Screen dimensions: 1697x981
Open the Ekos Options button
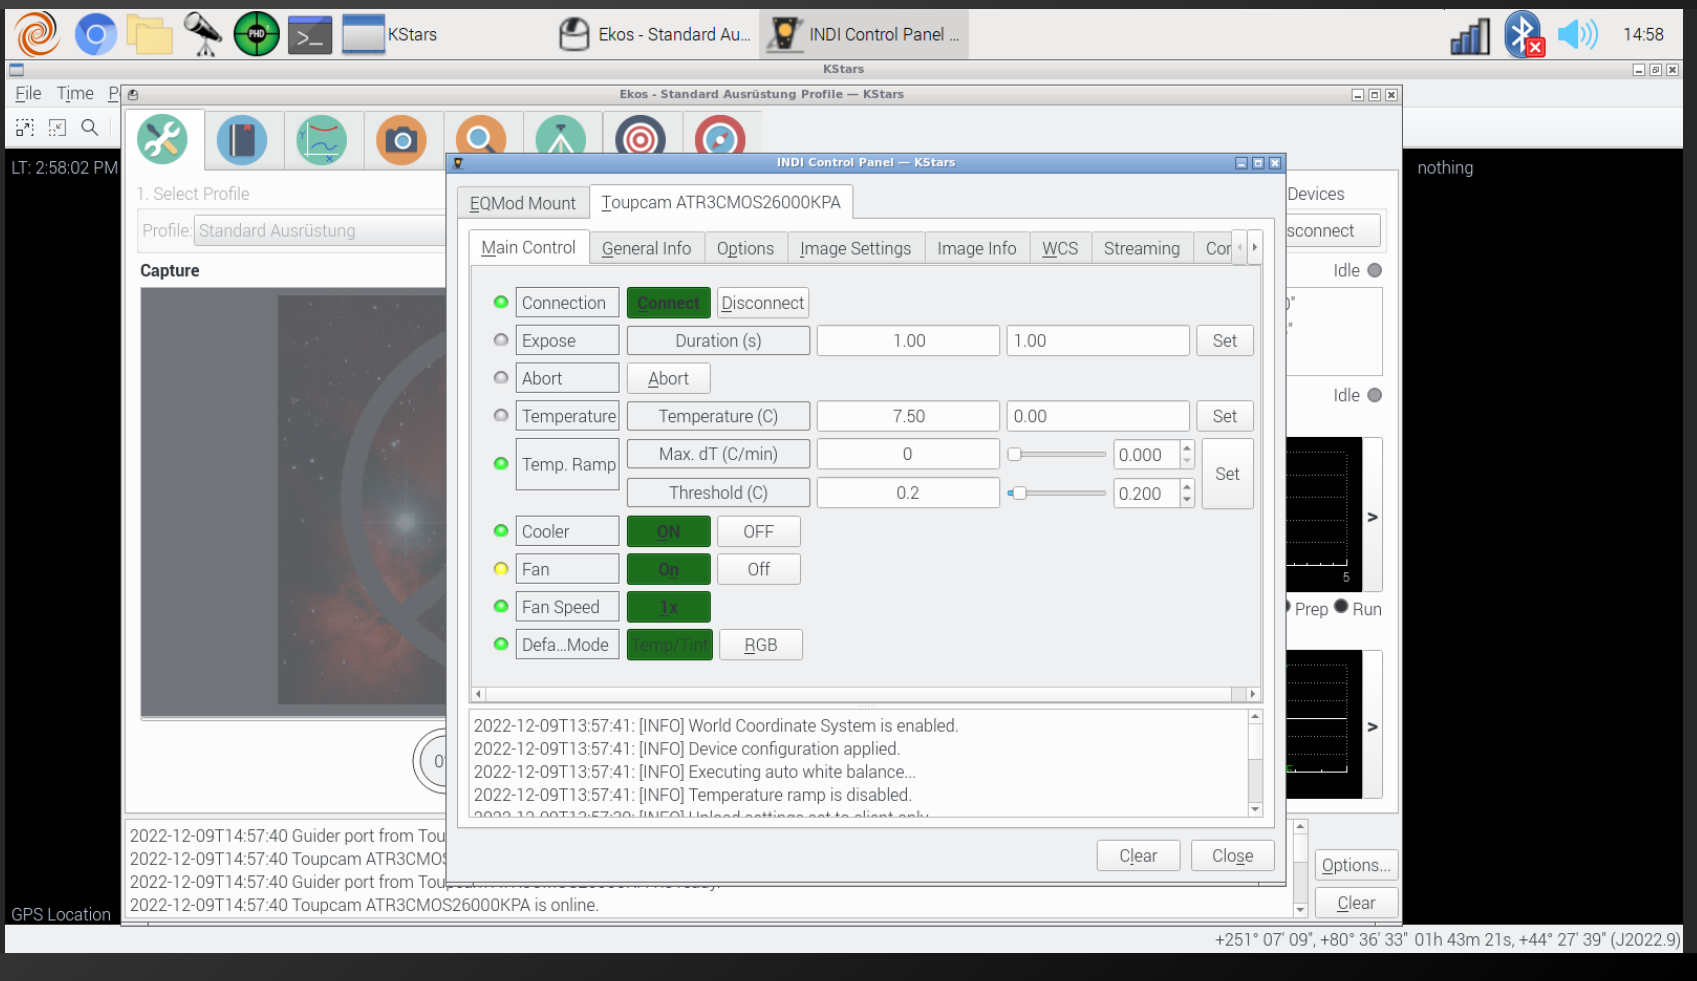(x=1356, y=865)
